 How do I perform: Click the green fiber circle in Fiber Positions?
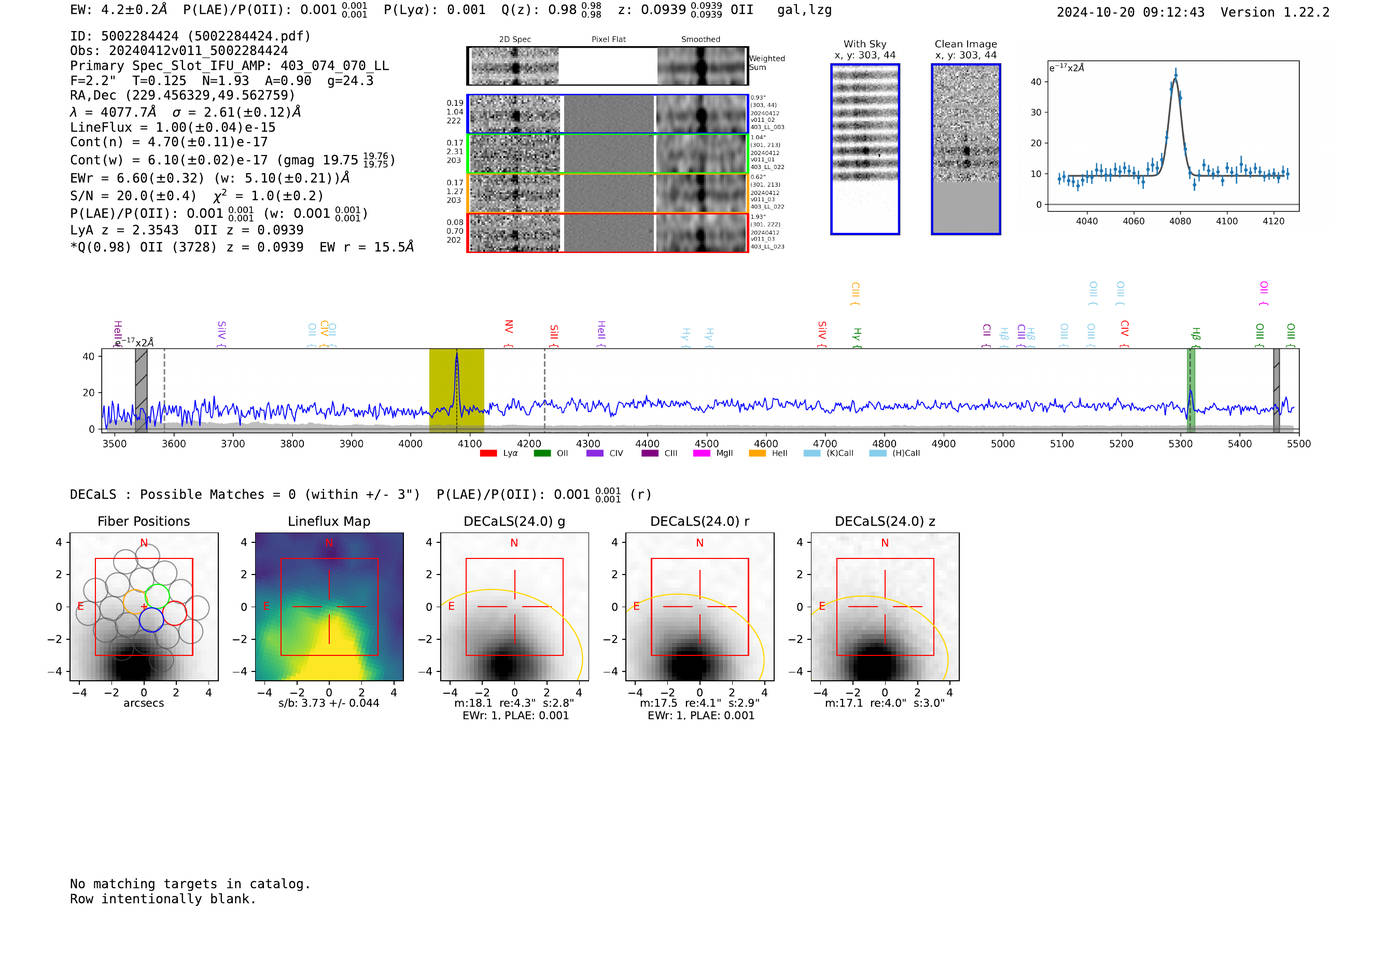tap(158, 596)
